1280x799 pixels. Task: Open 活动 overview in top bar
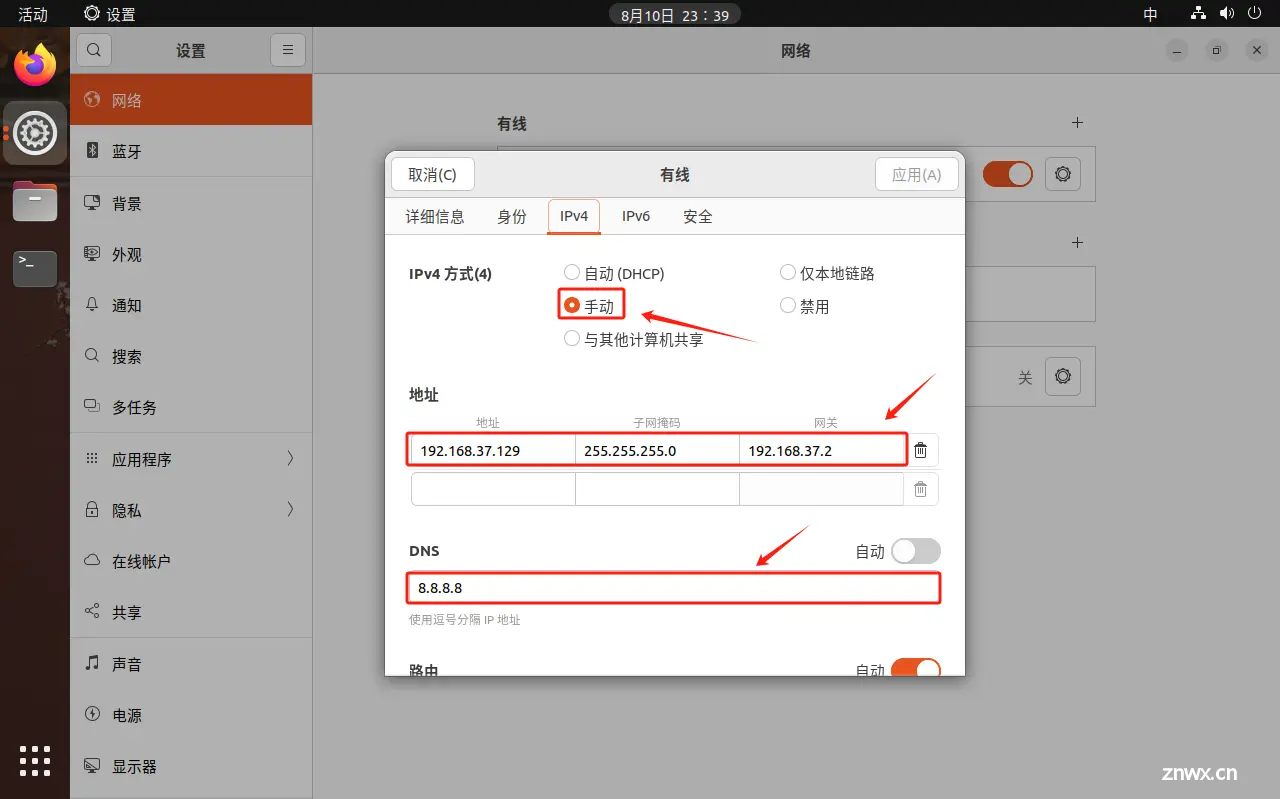click(x=33, y=14)
